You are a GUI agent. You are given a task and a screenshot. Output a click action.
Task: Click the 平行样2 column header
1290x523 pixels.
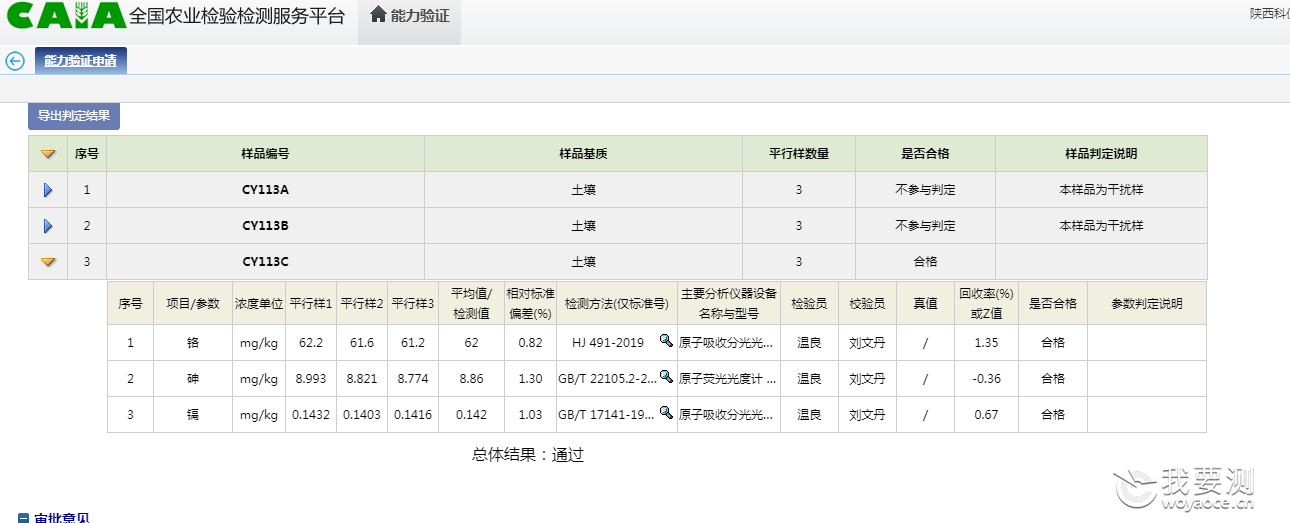pyautogui.click(x=362, y=304)
